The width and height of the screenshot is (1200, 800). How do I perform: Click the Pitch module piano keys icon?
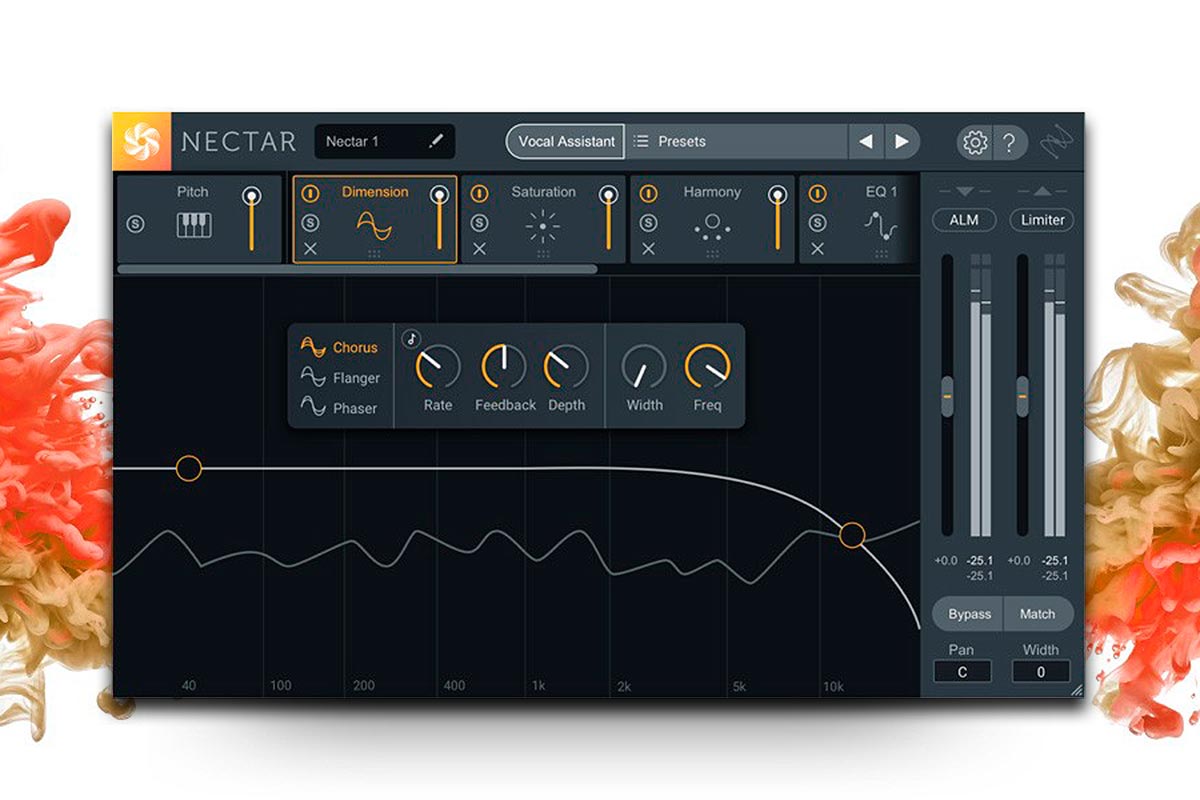(x=194, y=225)
